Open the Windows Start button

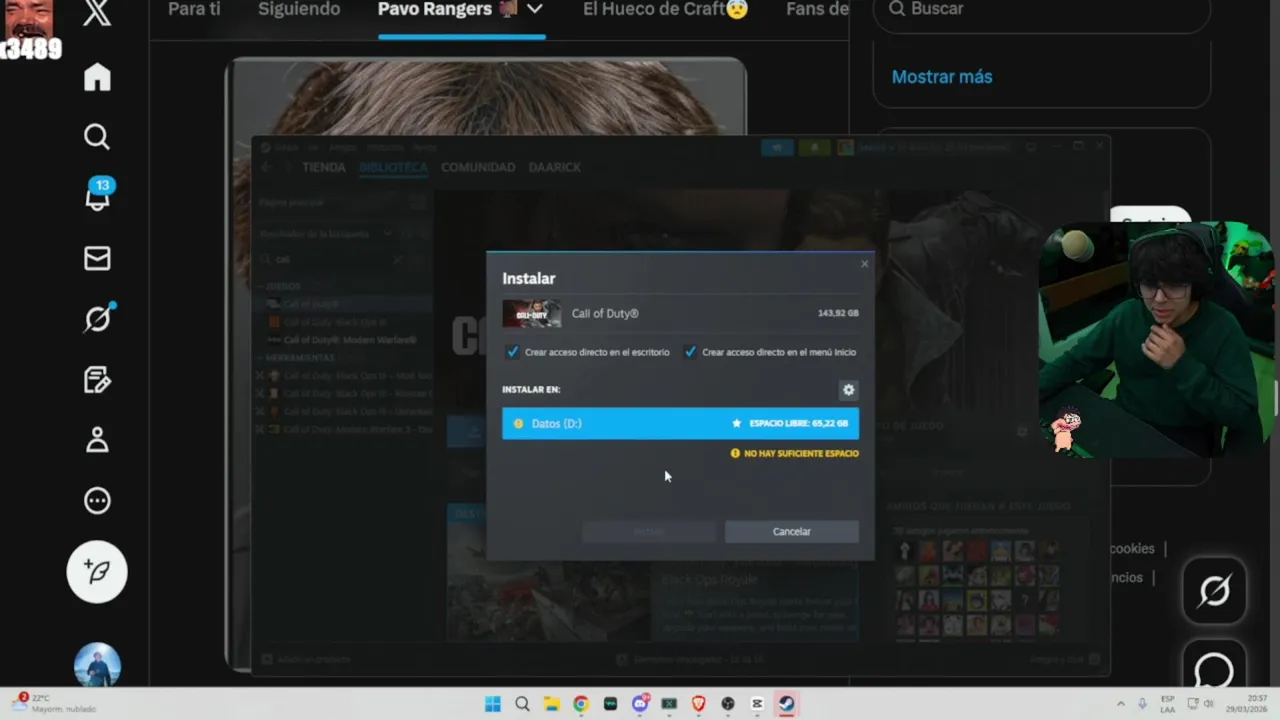[x=493, y=704]
